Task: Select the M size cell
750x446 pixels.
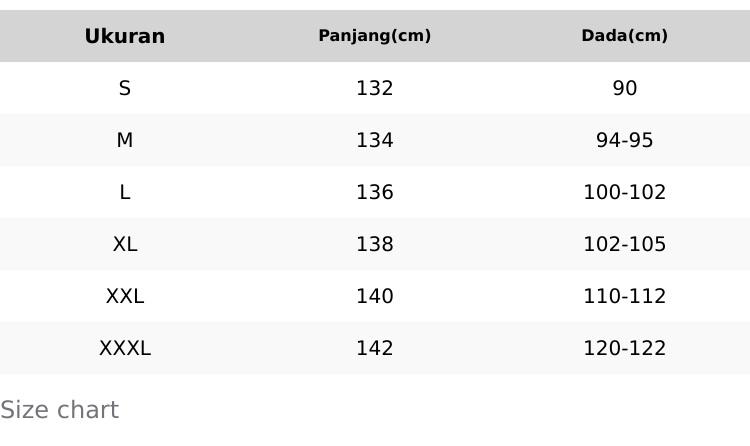Action: click(x=125, y=140)
